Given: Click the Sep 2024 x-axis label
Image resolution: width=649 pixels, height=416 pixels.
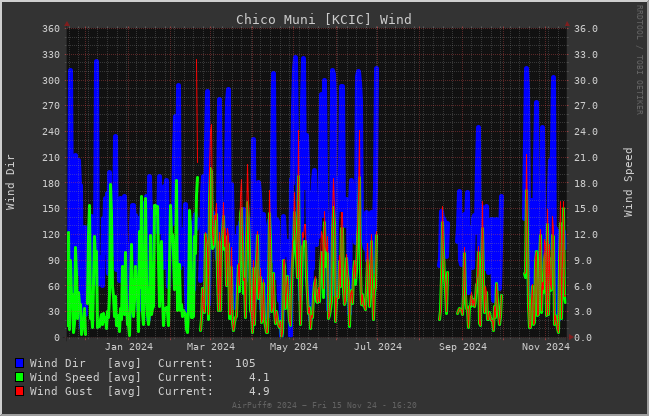Looking at the screenshot, I should click(x=463, y=347).
